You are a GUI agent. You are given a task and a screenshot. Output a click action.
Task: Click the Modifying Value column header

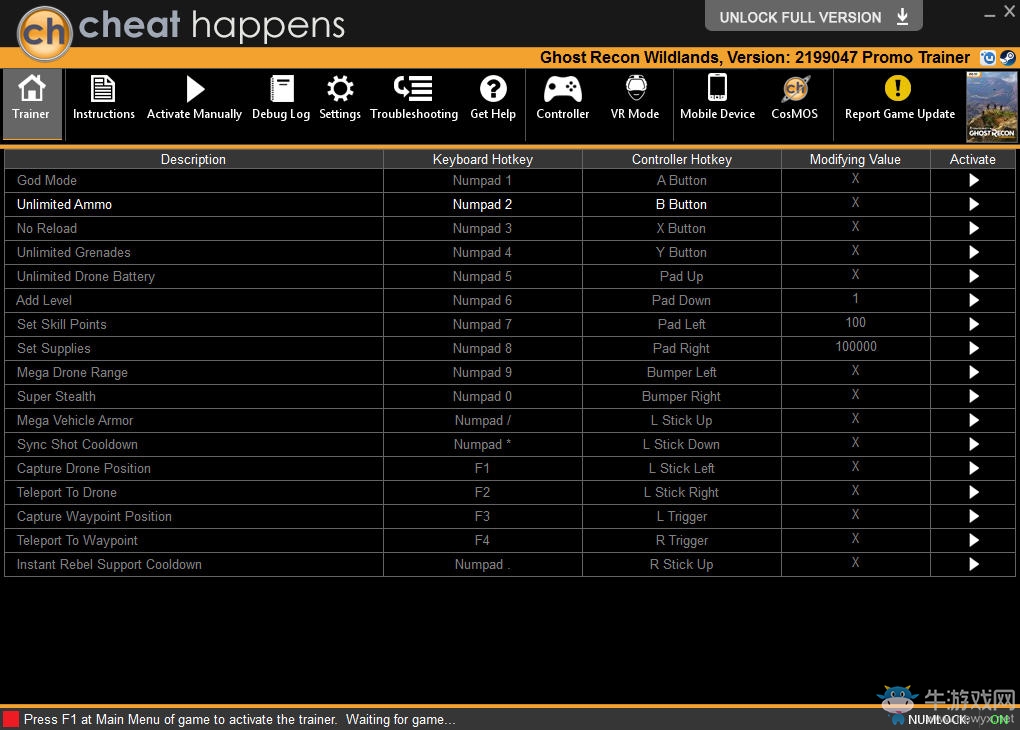pyautogui.click(x=855, y=159)
